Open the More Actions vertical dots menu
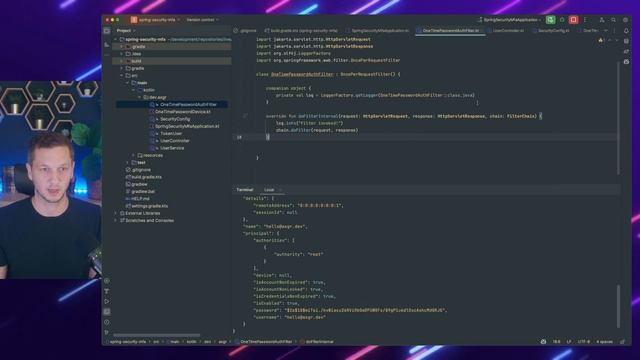This screenshot has height=360, width=640. pyautogui.click(x=585, y=20)
